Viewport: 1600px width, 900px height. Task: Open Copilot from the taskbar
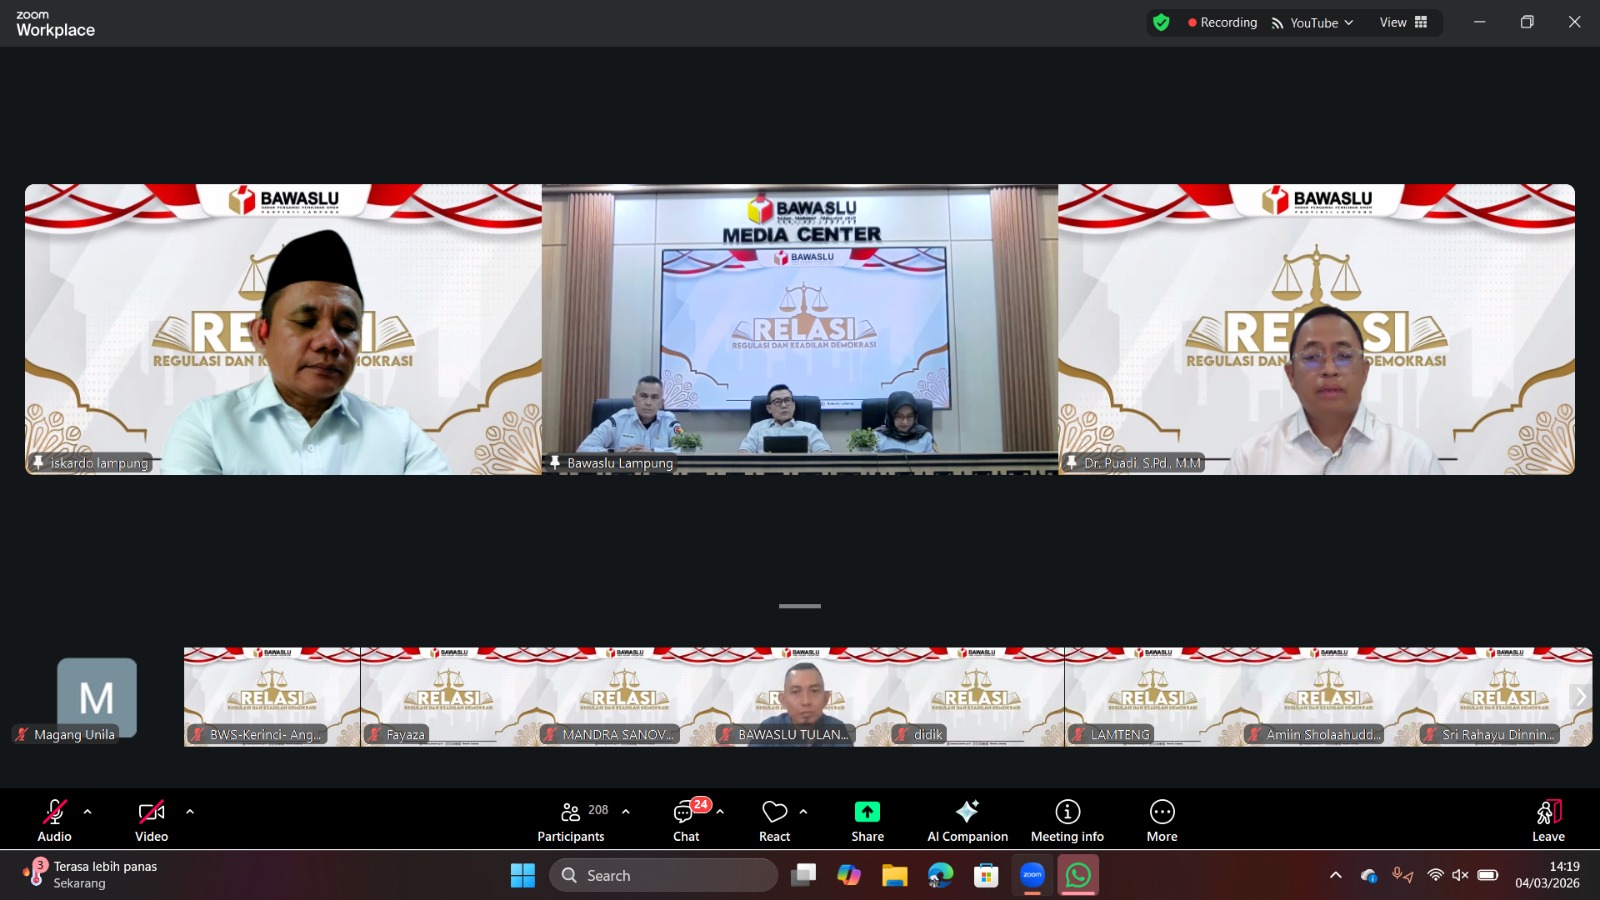click(849, 875)
